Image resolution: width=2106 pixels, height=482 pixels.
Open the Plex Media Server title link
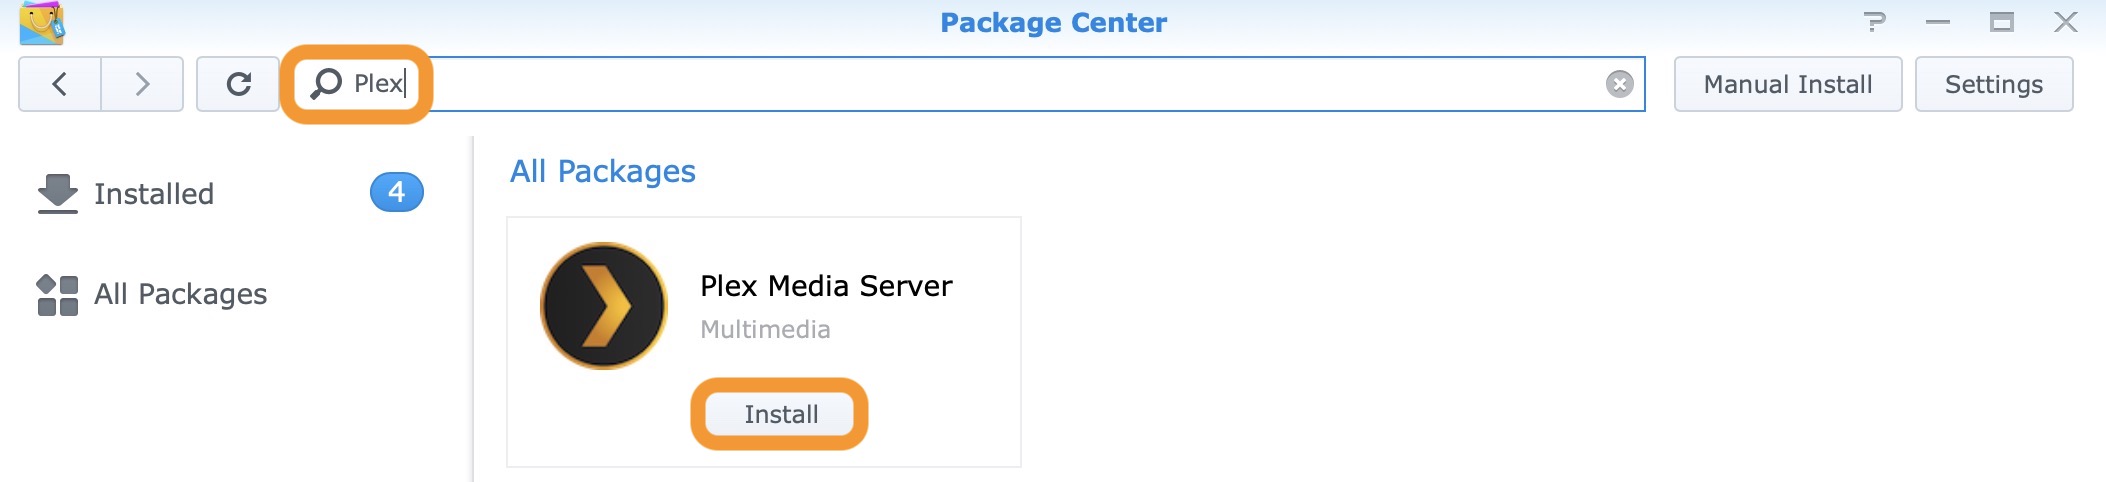[x=826, y=286]
